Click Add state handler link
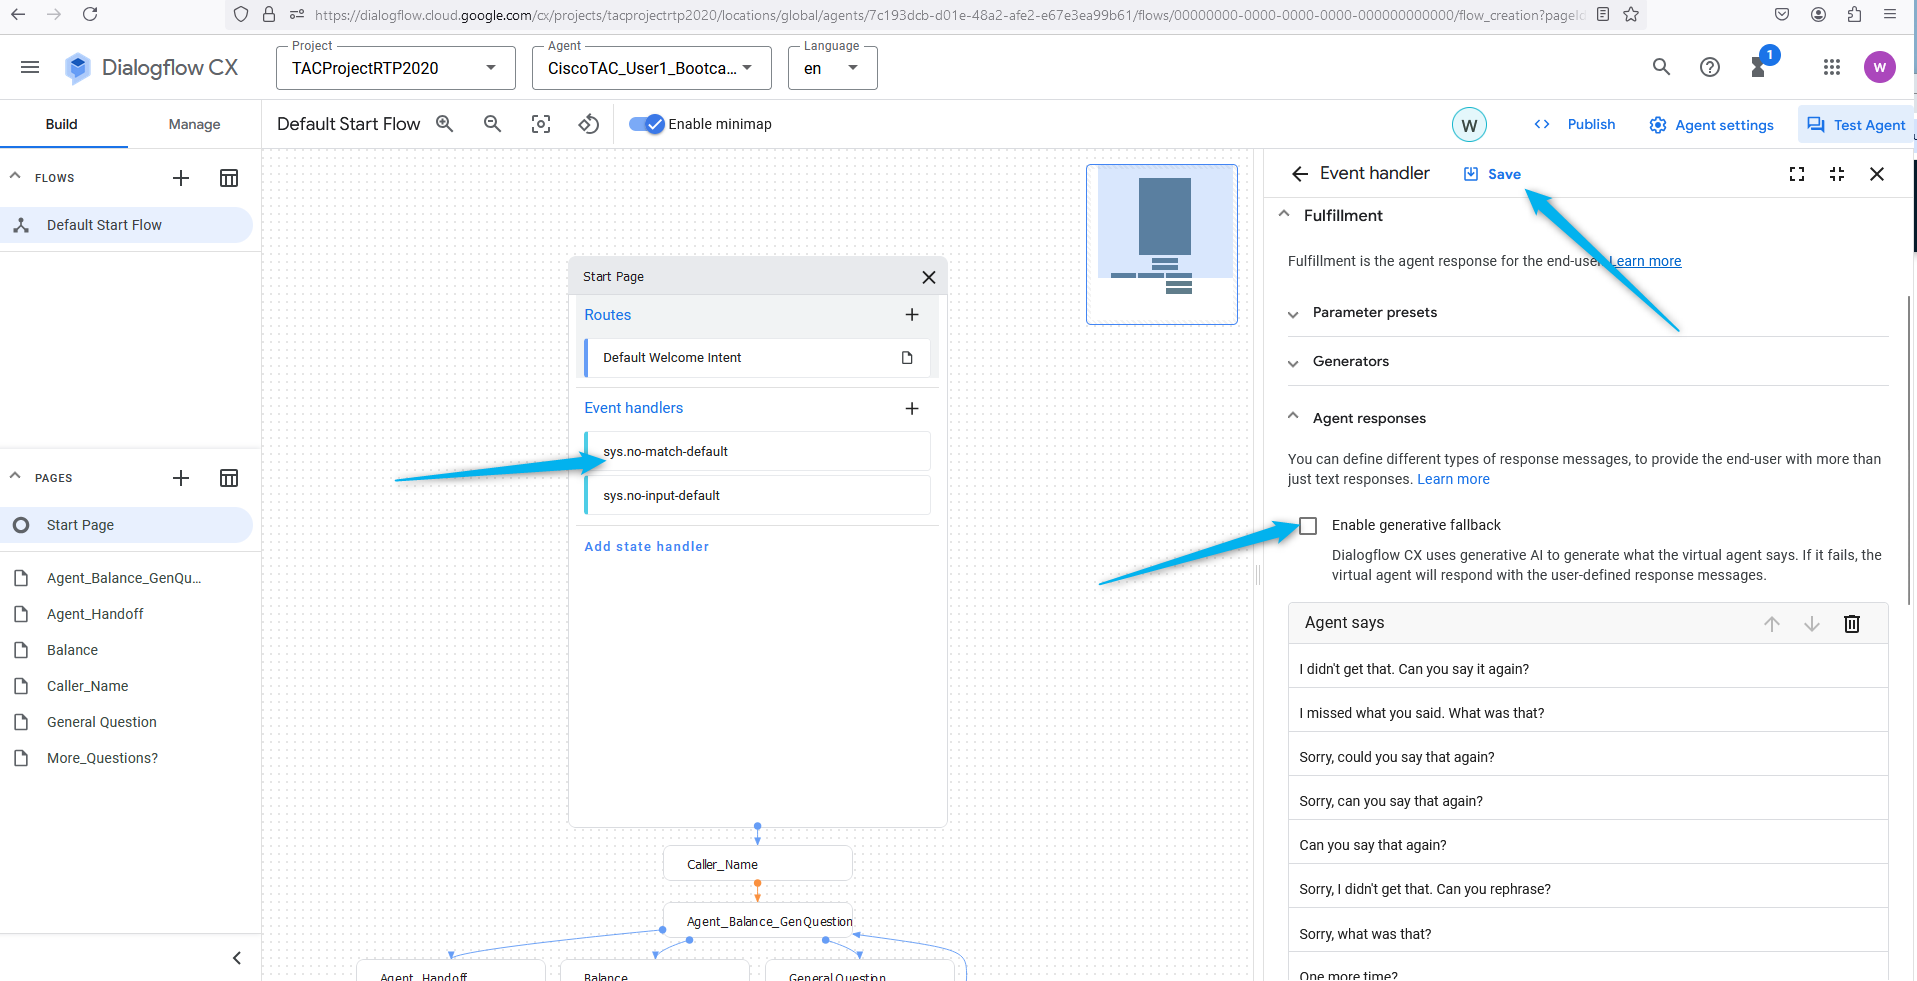The height and width of the screenshot is (981, 1917). tap(647, 547)
